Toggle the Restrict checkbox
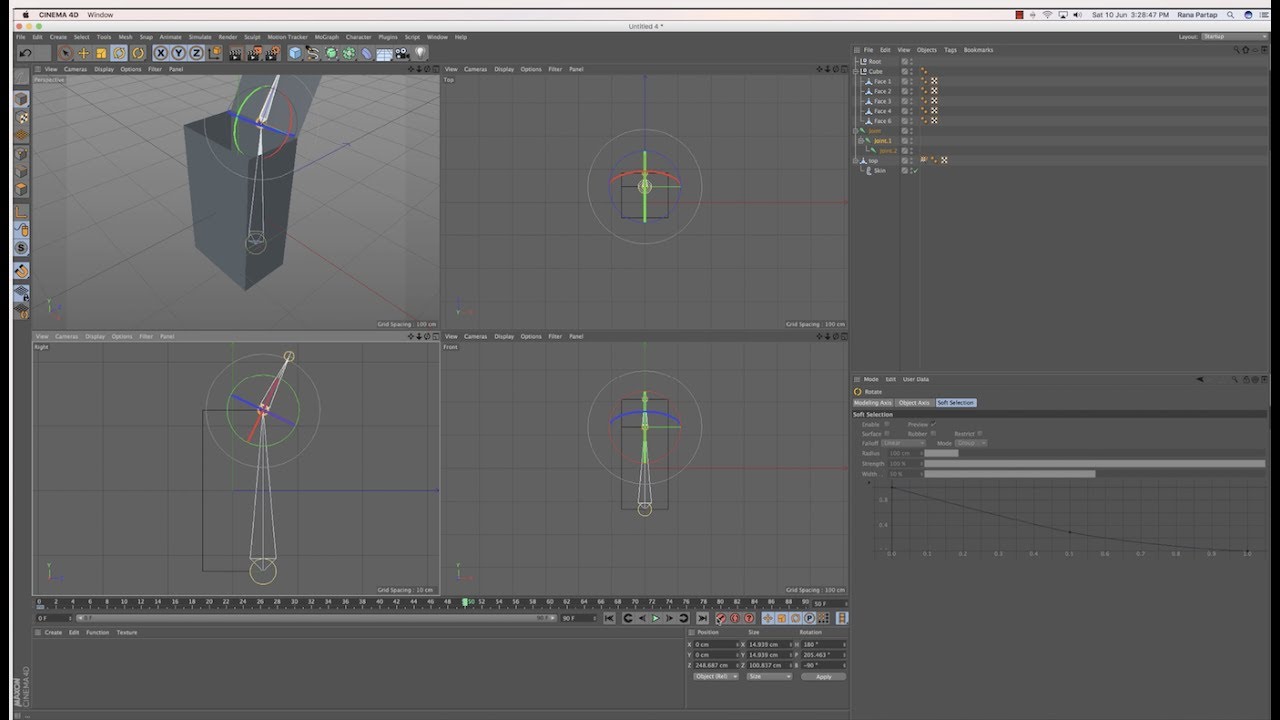Image resolution: width=1280 pixels, height=720 pixels. pos(980,434)
